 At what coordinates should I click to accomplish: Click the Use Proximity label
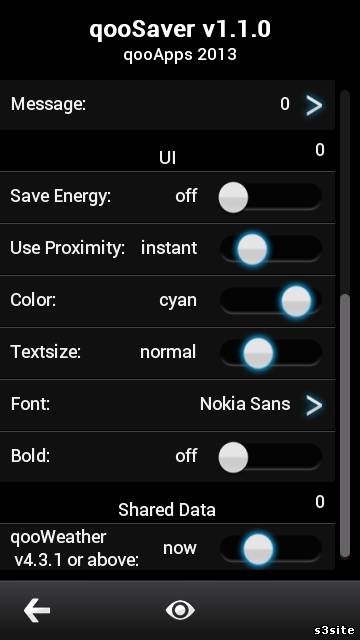pos(67,248)
